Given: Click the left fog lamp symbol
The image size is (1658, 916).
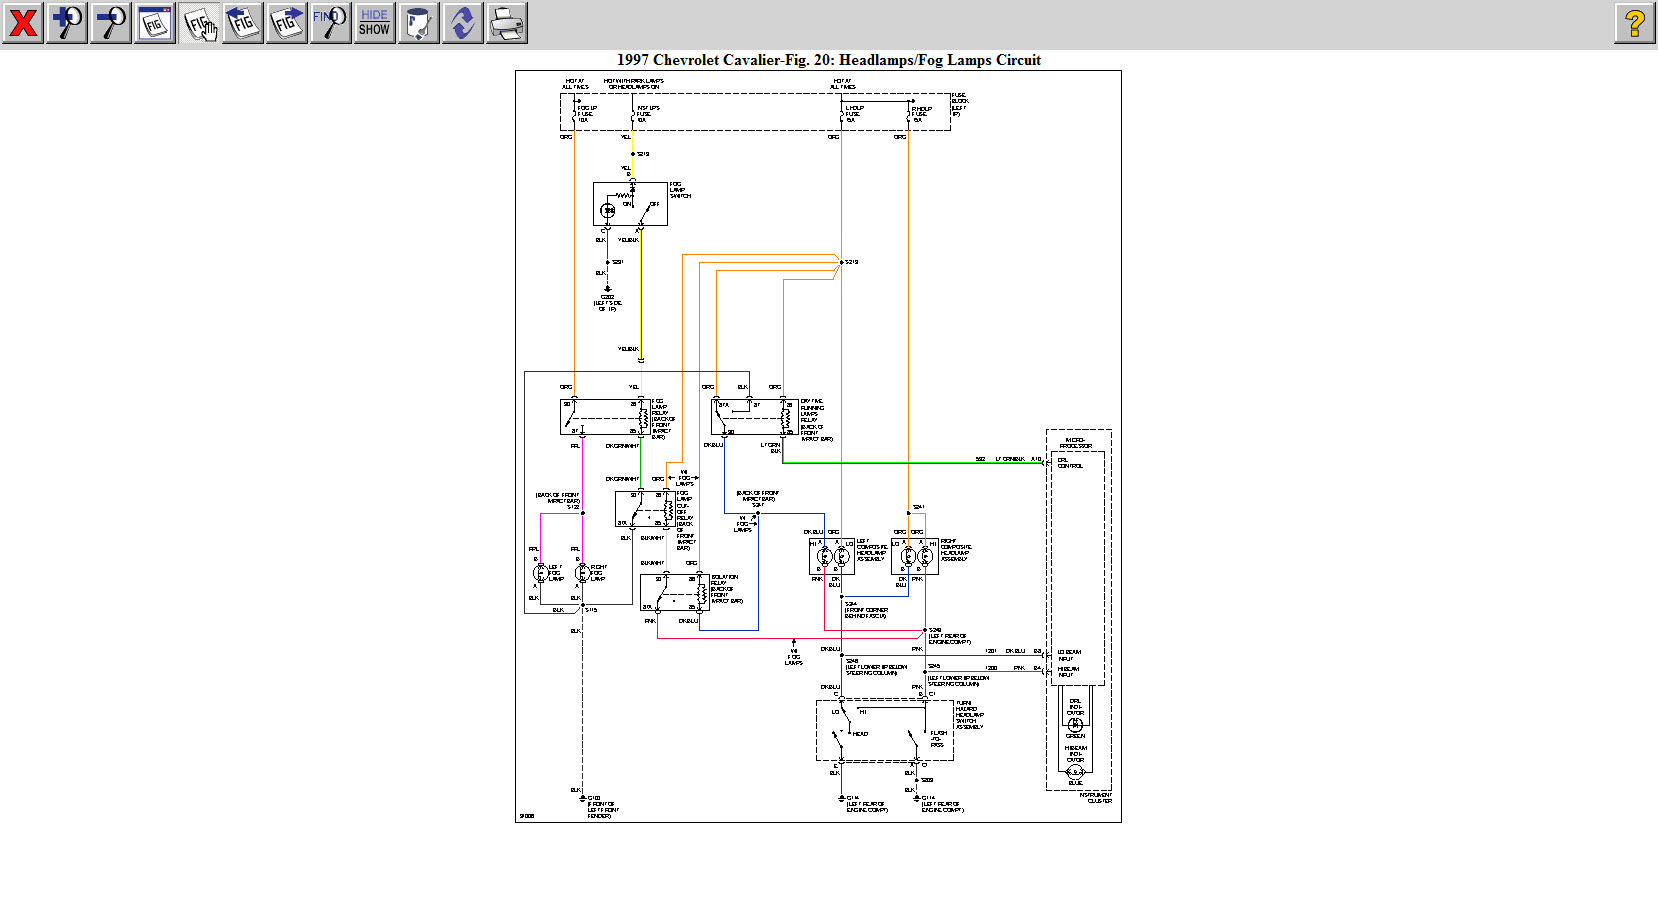Looking at the screenshot, I should pos(541,573).
